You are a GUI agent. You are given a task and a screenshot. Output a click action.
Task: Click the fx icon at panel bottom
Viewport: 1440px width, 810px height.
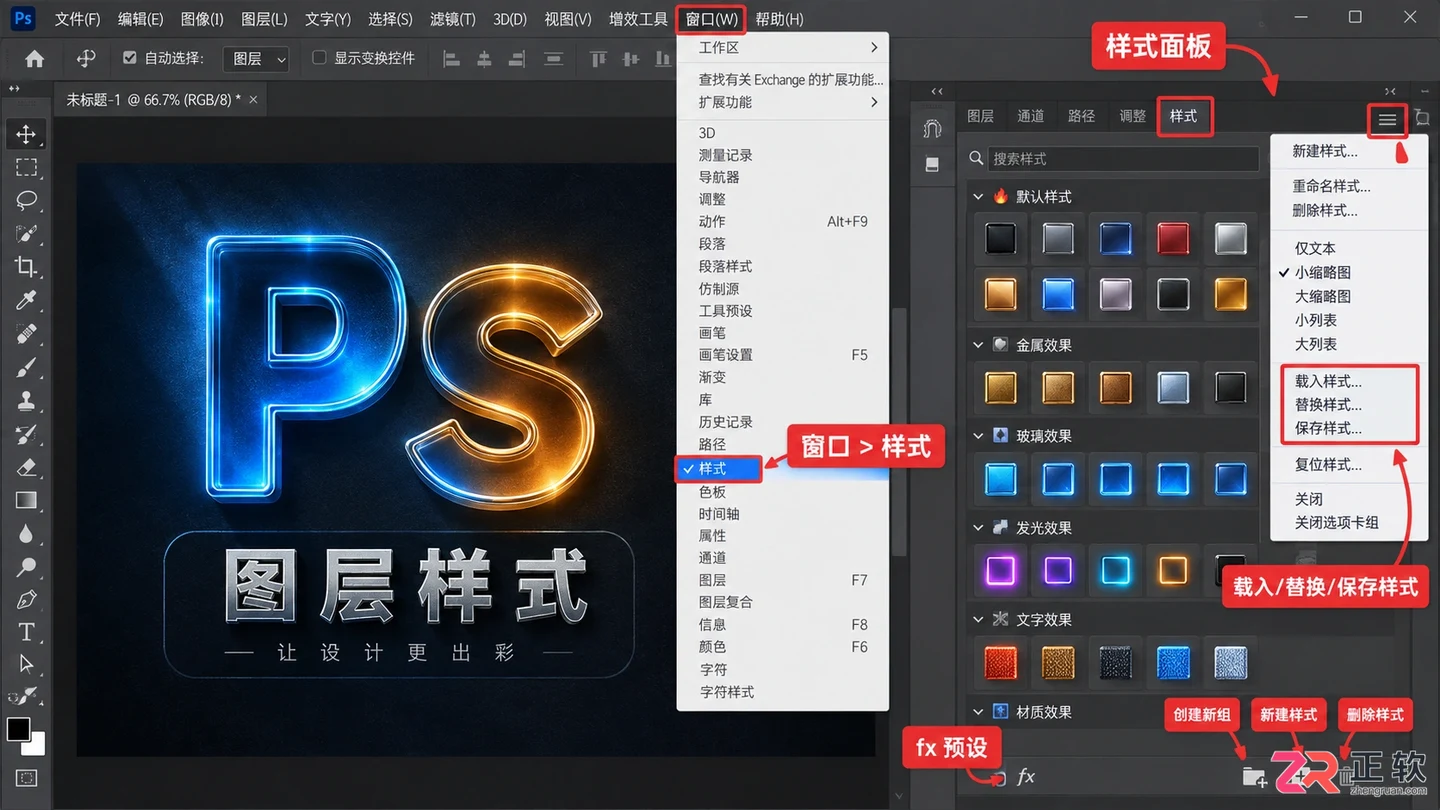pyautogui.click(x=1026, y=776)
